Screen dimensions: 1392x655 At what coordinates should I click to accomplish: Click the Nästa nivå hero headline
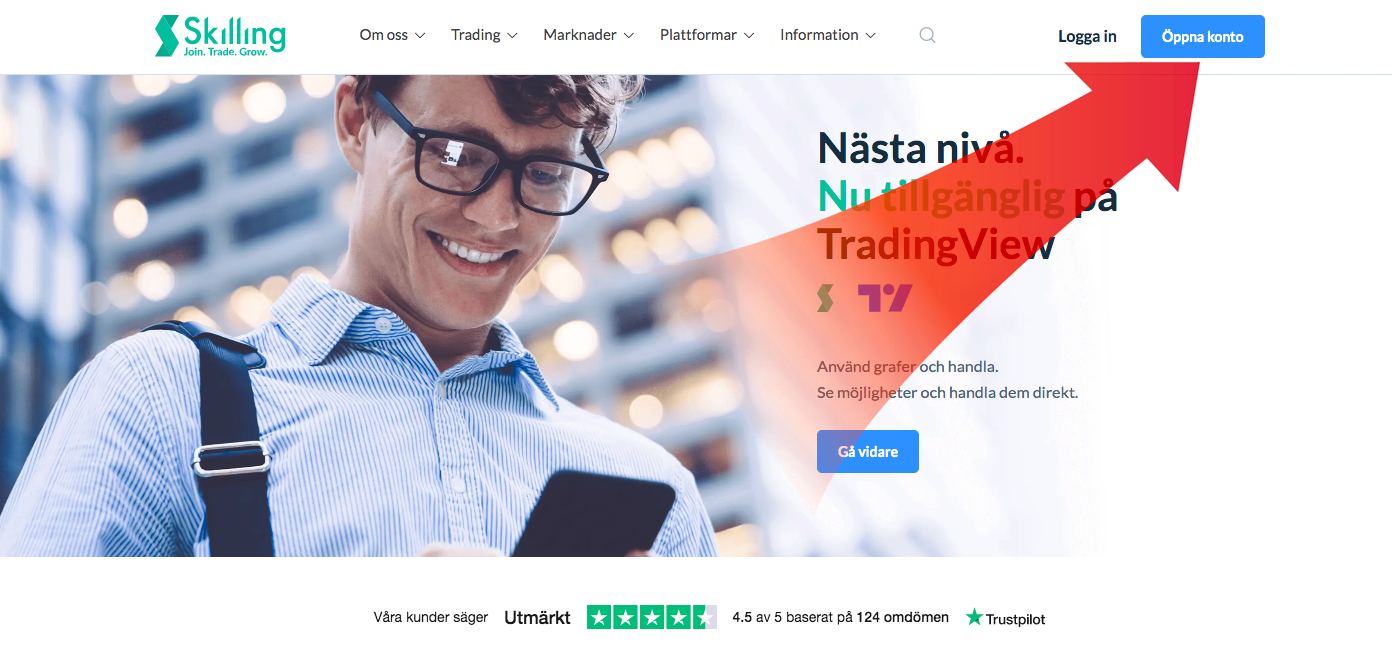920,149
